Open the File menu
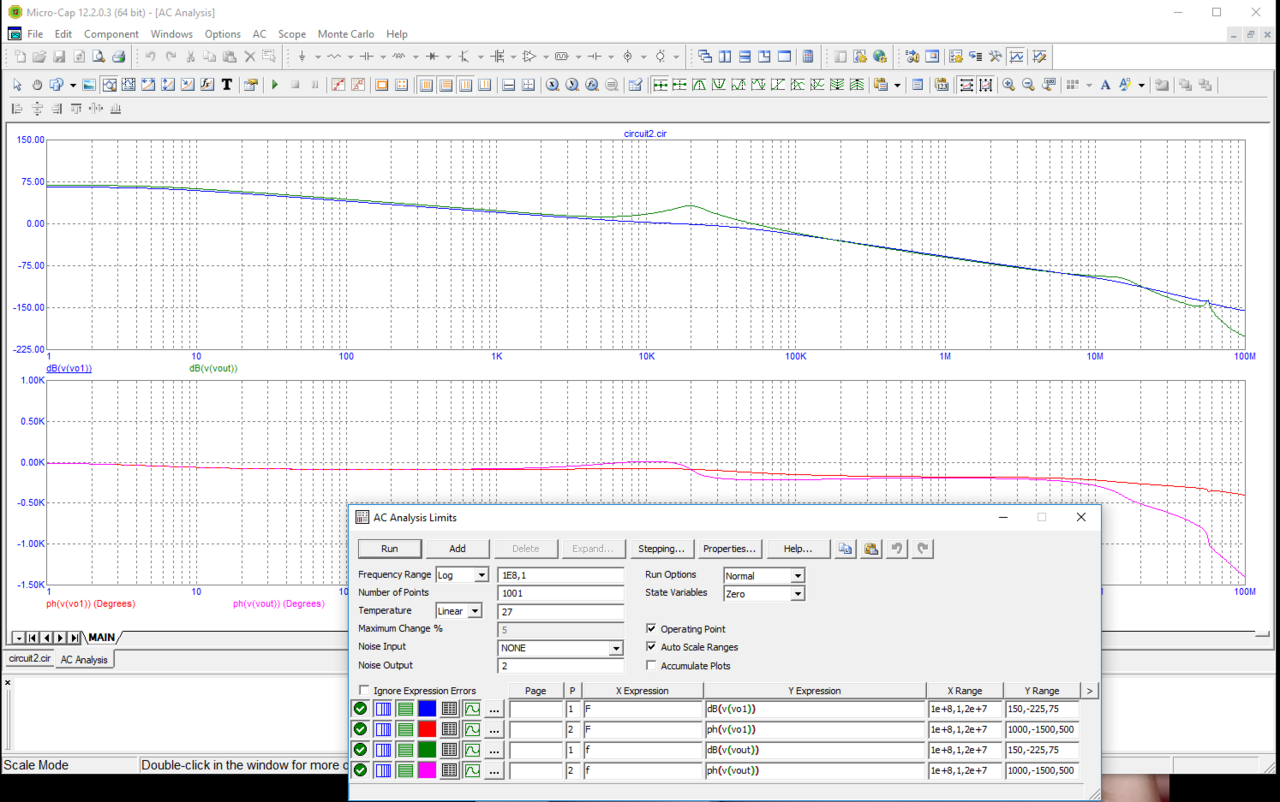This screenshot has height=802, width=1280. click(35, 34)
